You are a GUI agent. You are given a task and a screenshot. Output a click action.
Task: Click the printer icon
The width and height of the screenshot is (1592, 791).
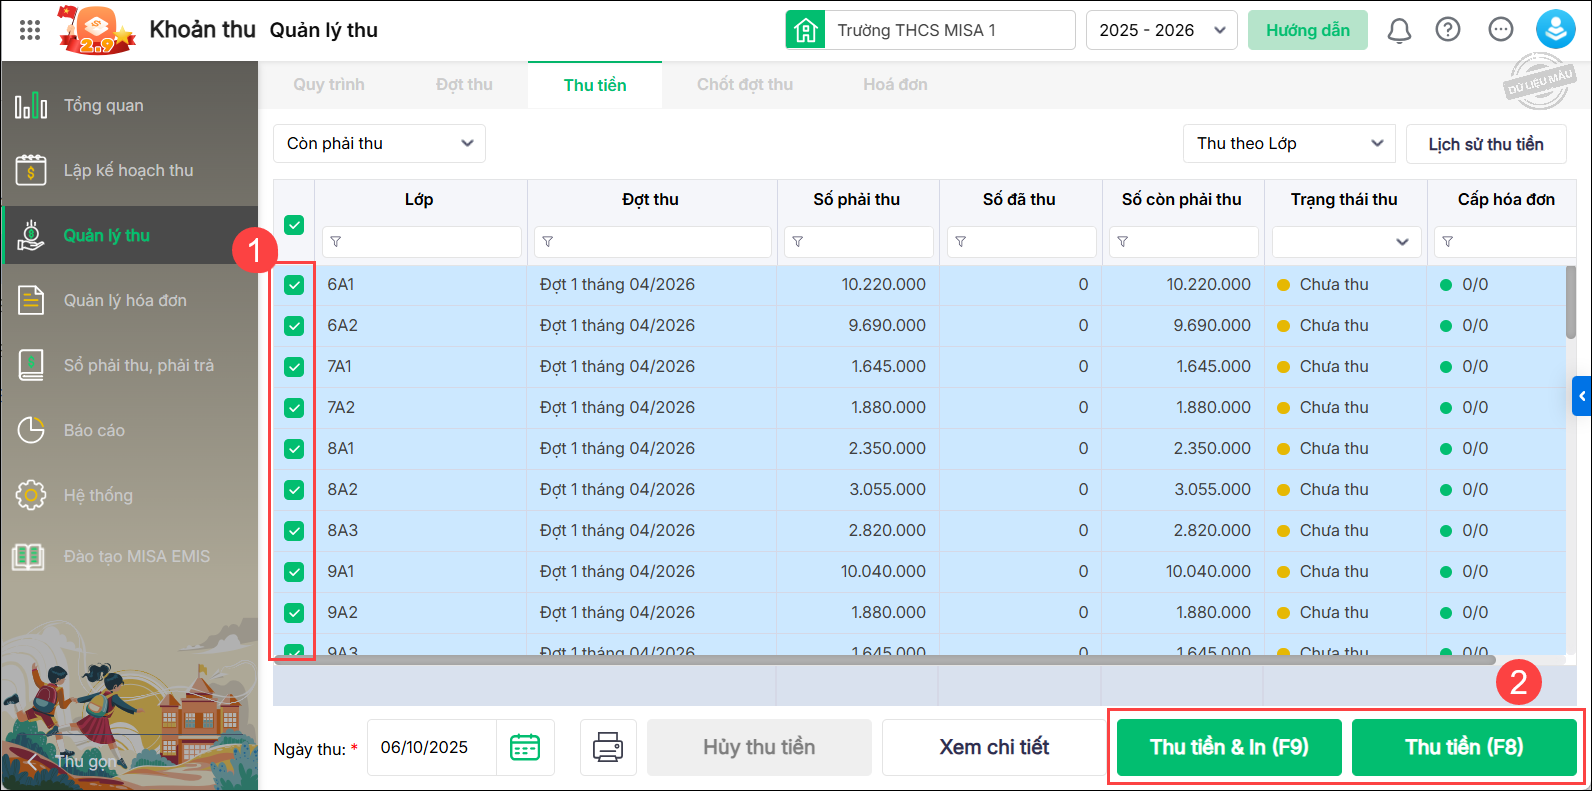coord(608,747)
